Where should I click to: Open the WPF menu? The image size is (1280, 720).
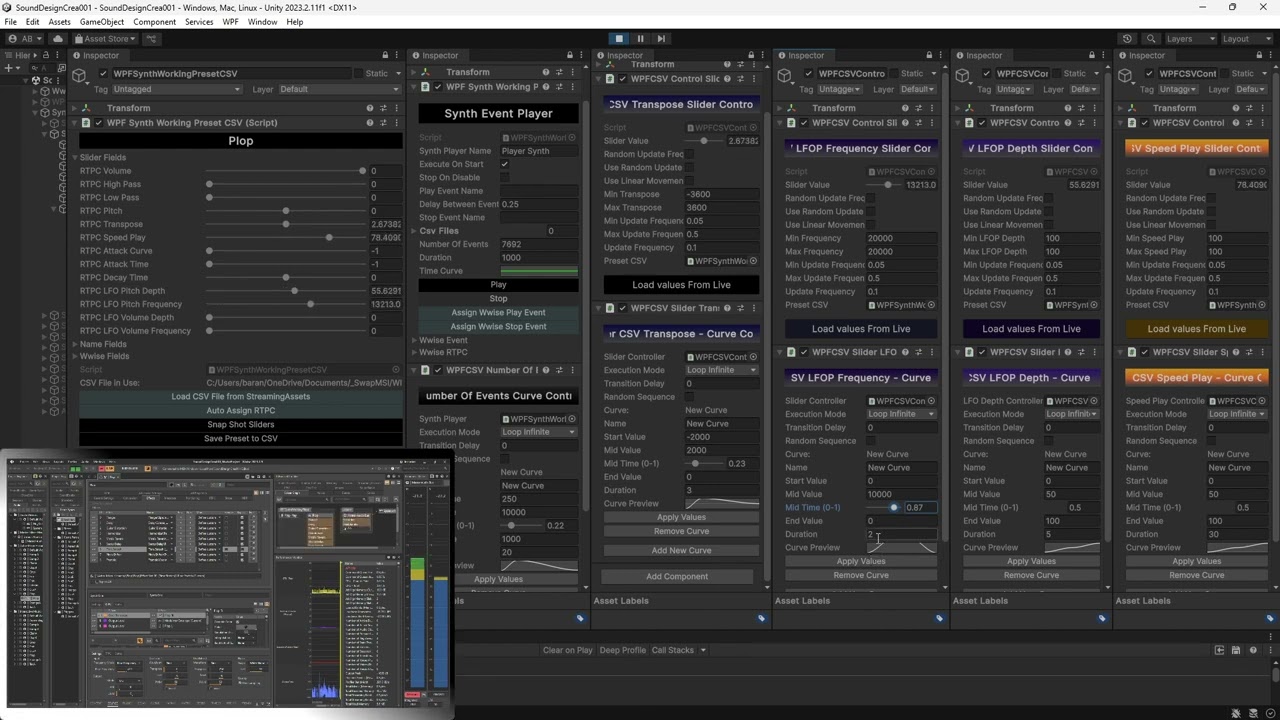(x=230, y=21)
